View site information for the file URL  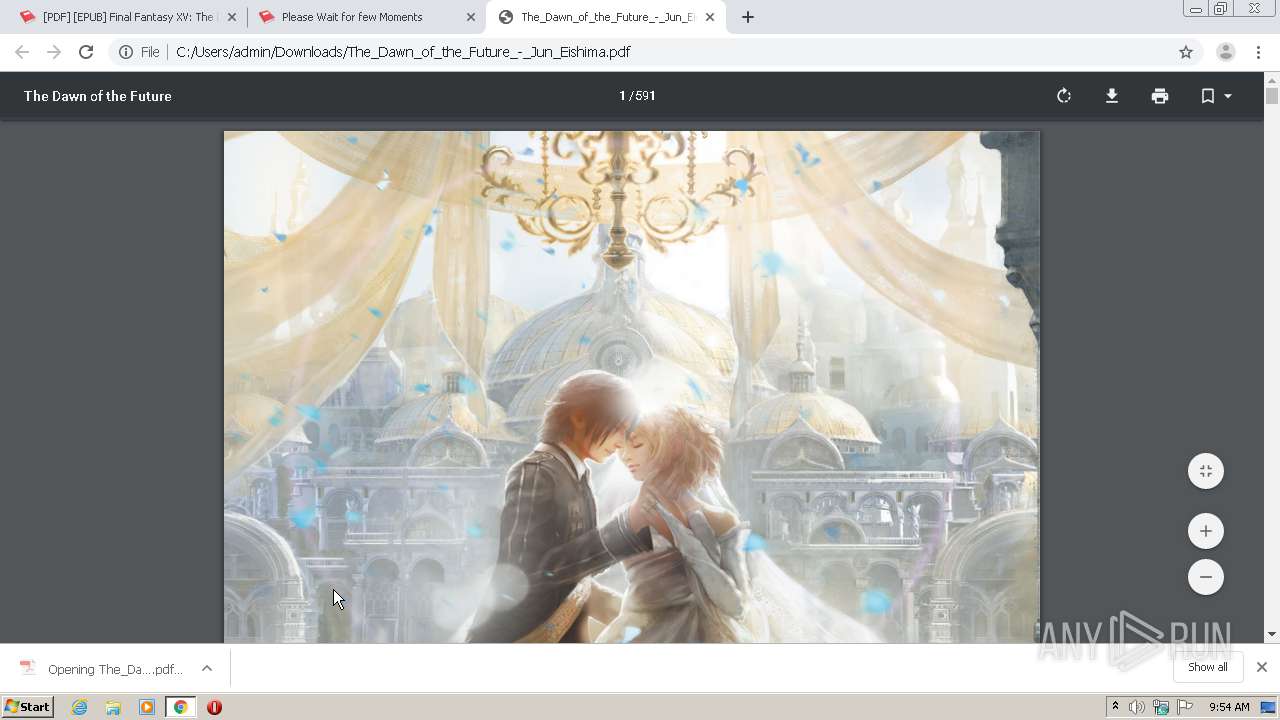[139, 52]
